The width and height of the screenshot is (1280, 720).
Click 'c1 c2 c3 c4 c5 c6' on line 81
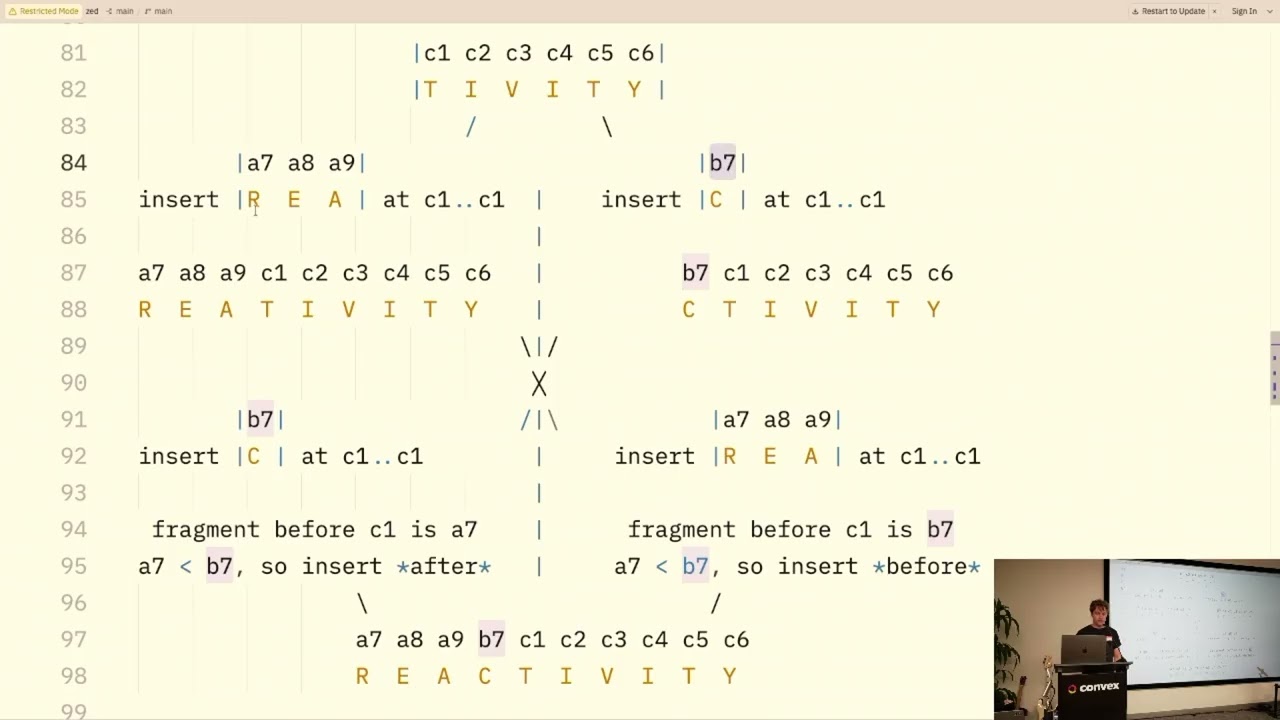click(539, 53)
